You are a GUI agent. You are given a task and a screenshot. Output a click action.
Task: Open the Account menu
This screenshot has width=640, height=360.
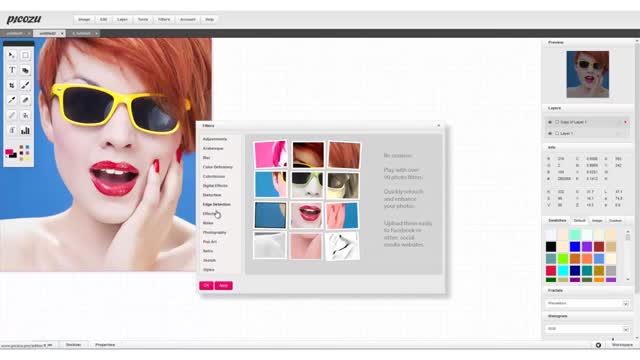point(188,20)
